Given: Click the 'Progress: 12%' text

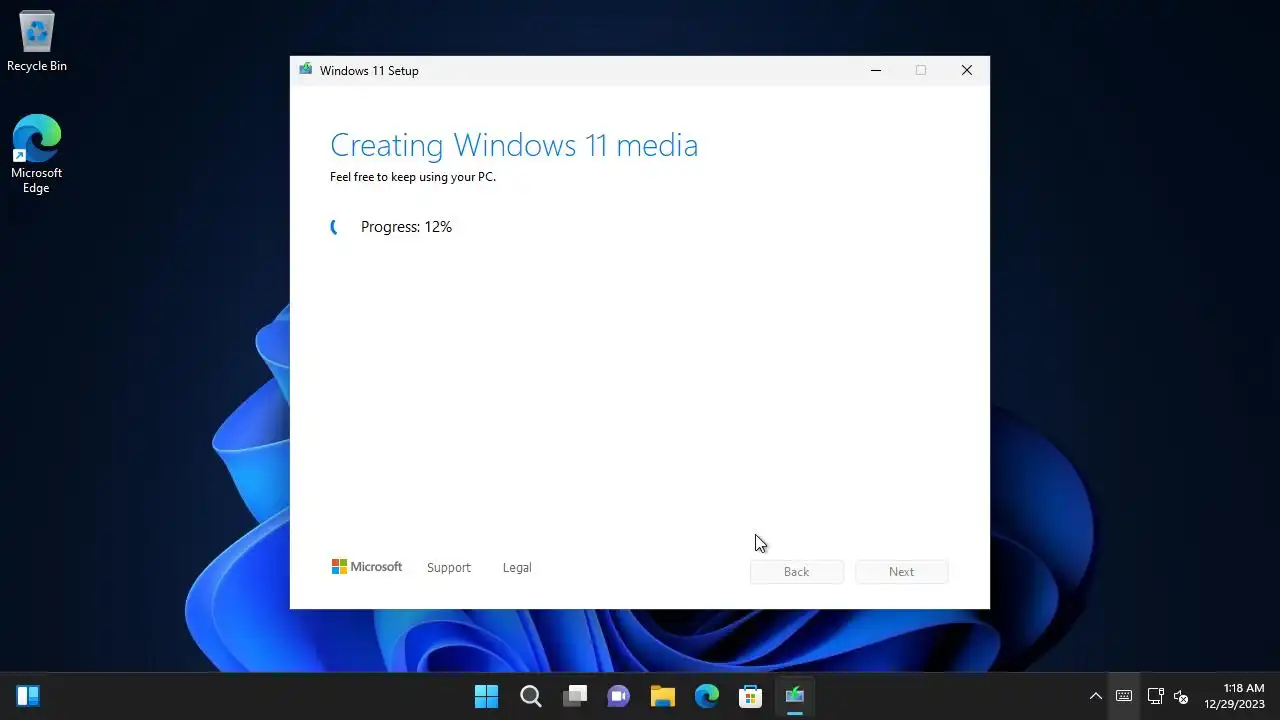Looking at the screenshot, I should click(x=406, y=227).
